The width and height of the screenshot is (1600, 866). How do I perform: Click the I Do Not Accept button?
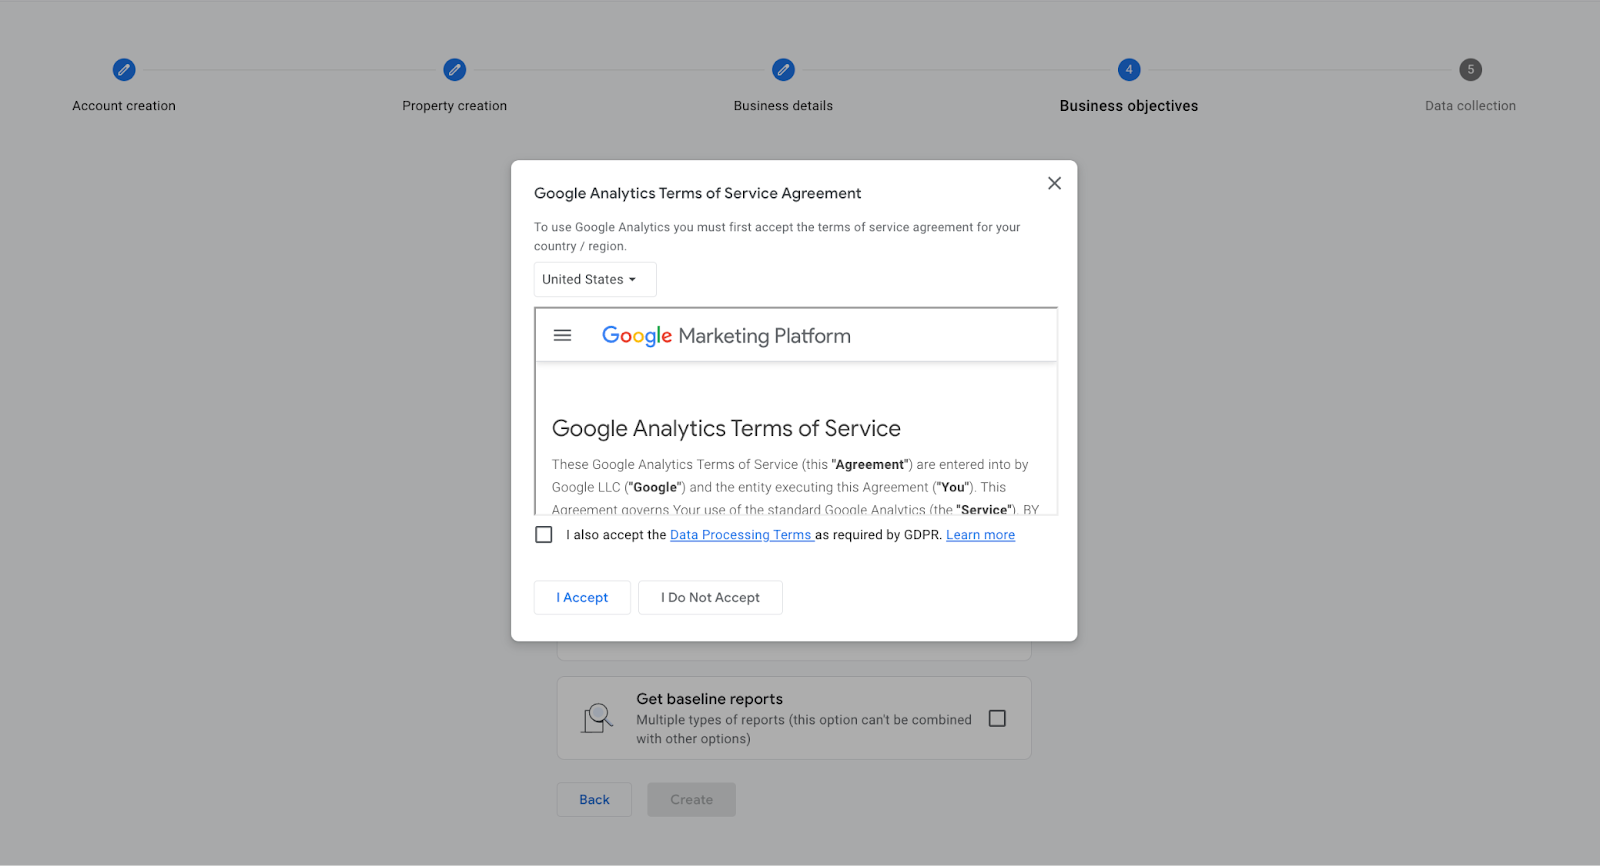(x=710, y=597)
